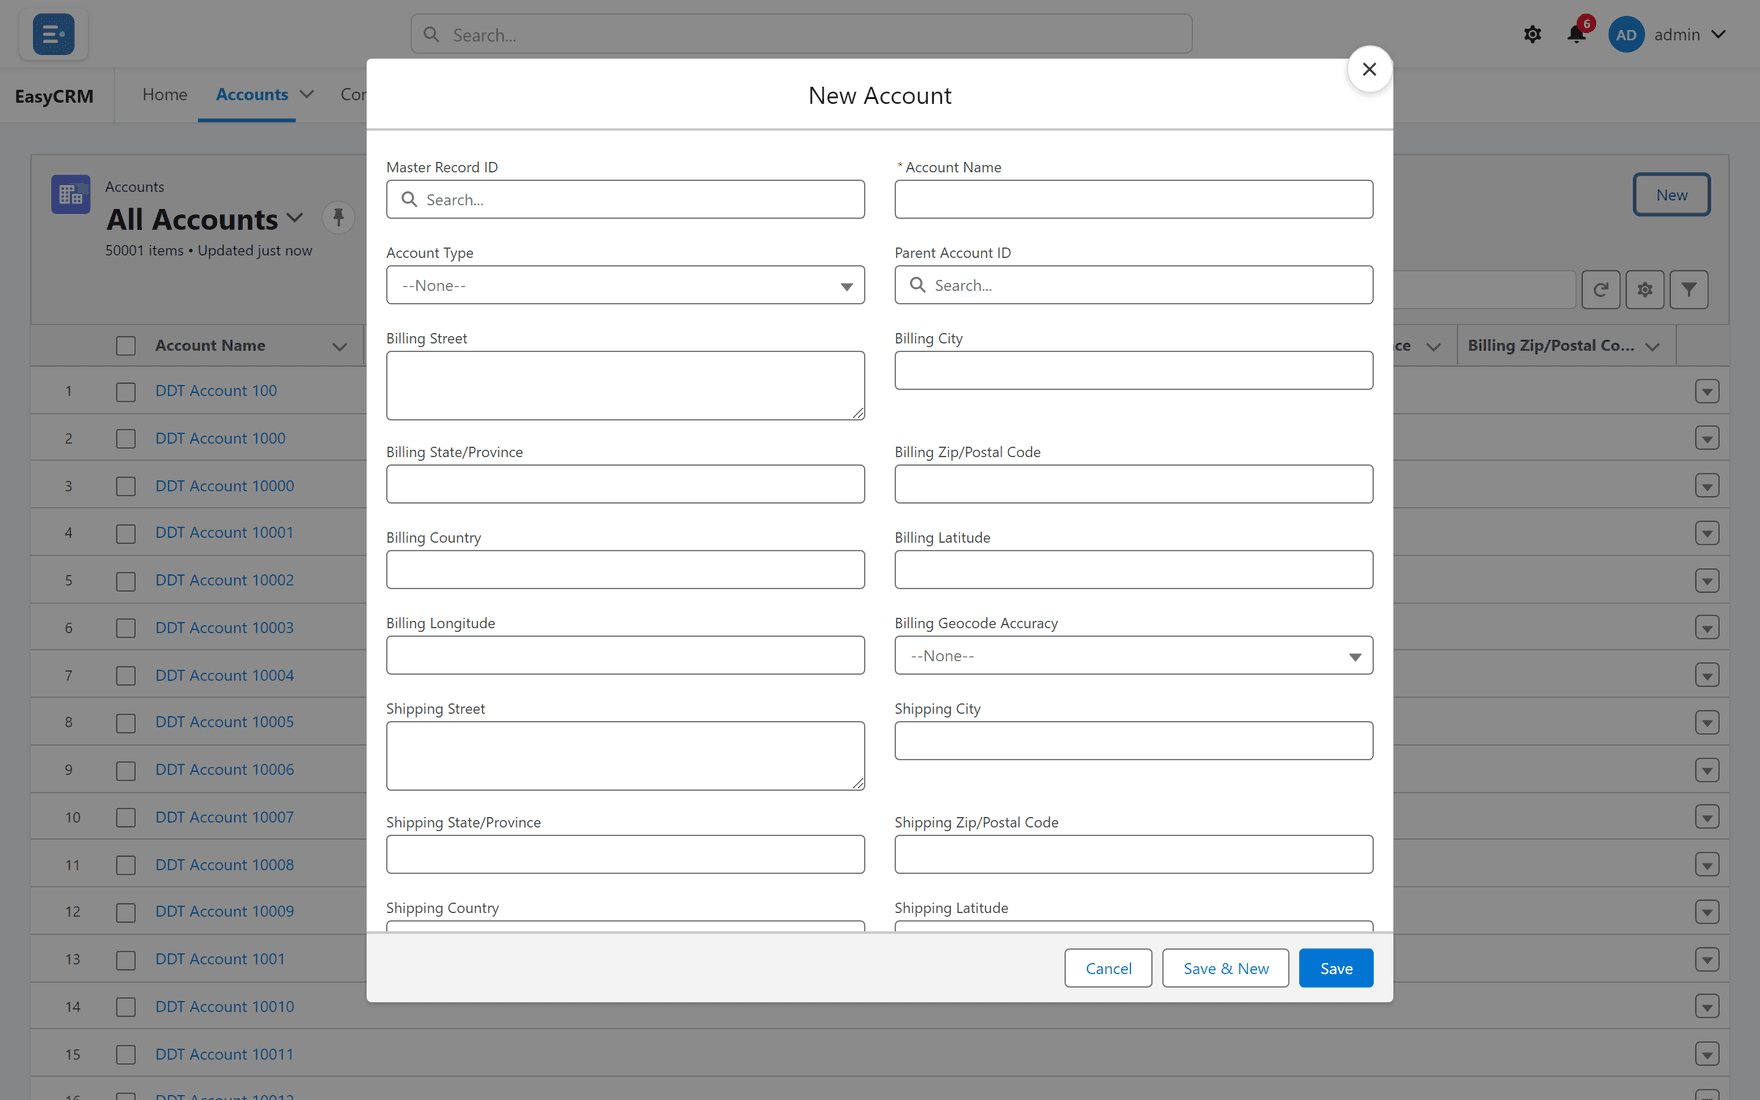This screenshot has width=1760, height=1100.
Task: Open row actions for DDT Account 1001
Action: click(1707, 960)
